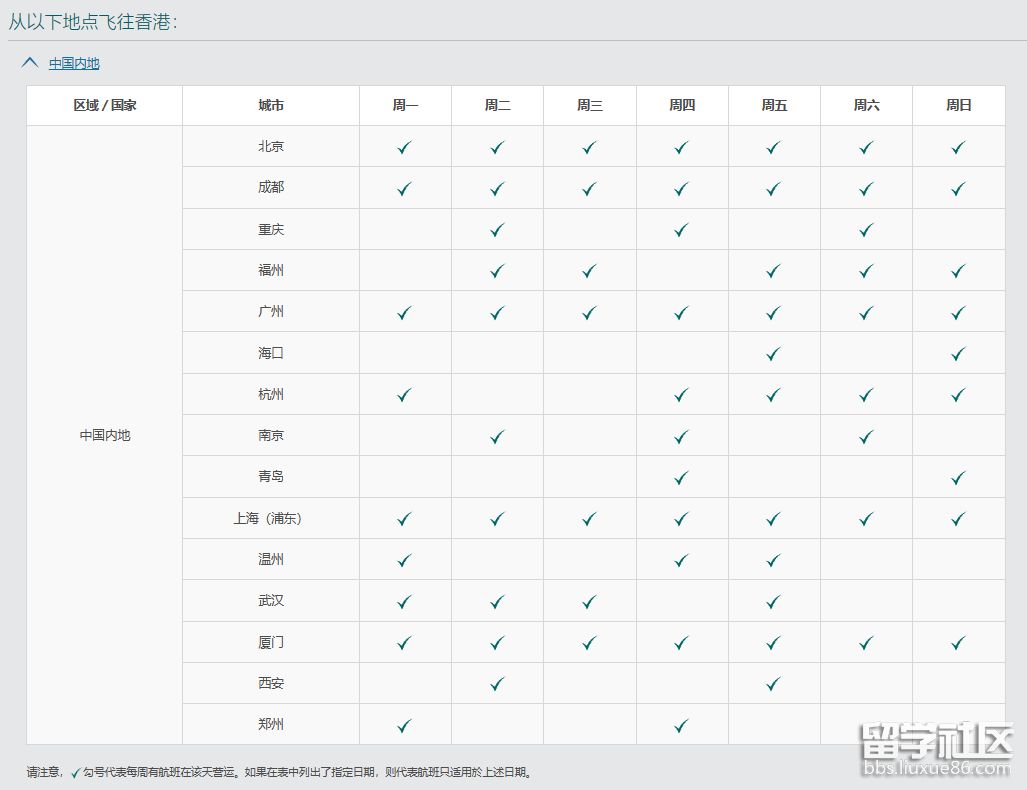
Task: Select the 青岛 city row label
Action: point(271,476)
